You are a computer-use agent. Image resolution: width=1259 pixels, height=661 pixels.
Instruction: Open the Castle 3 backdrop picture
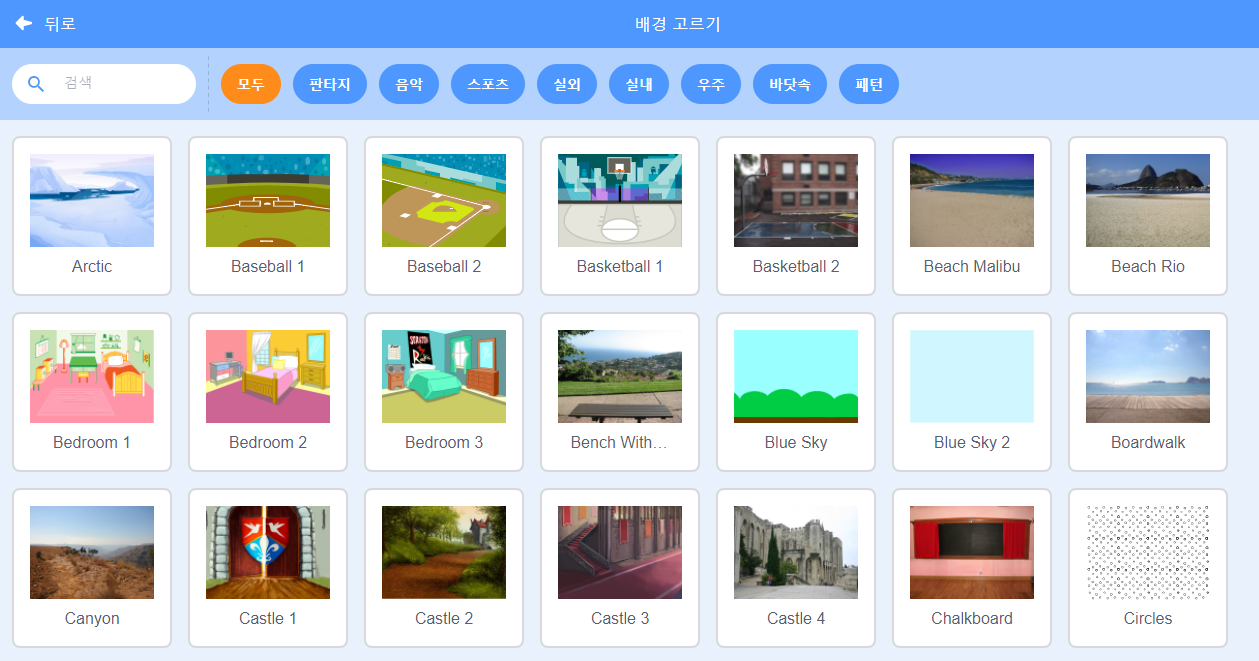[620, 552]
